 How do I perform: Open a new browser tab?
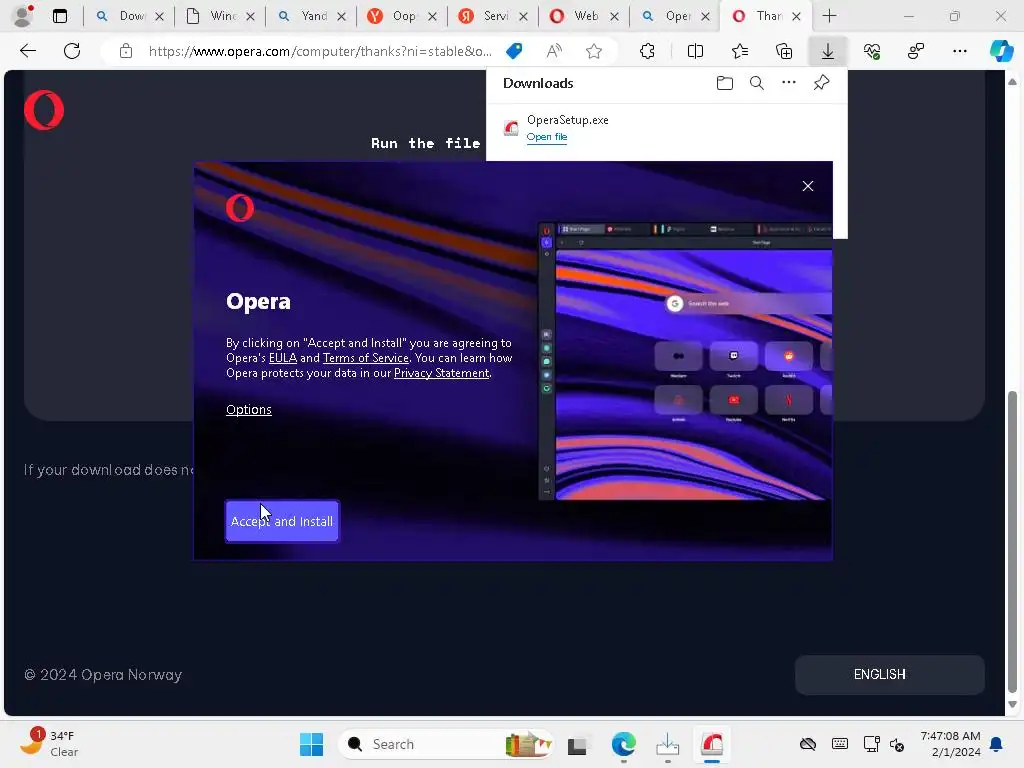[x=829, y=16]
